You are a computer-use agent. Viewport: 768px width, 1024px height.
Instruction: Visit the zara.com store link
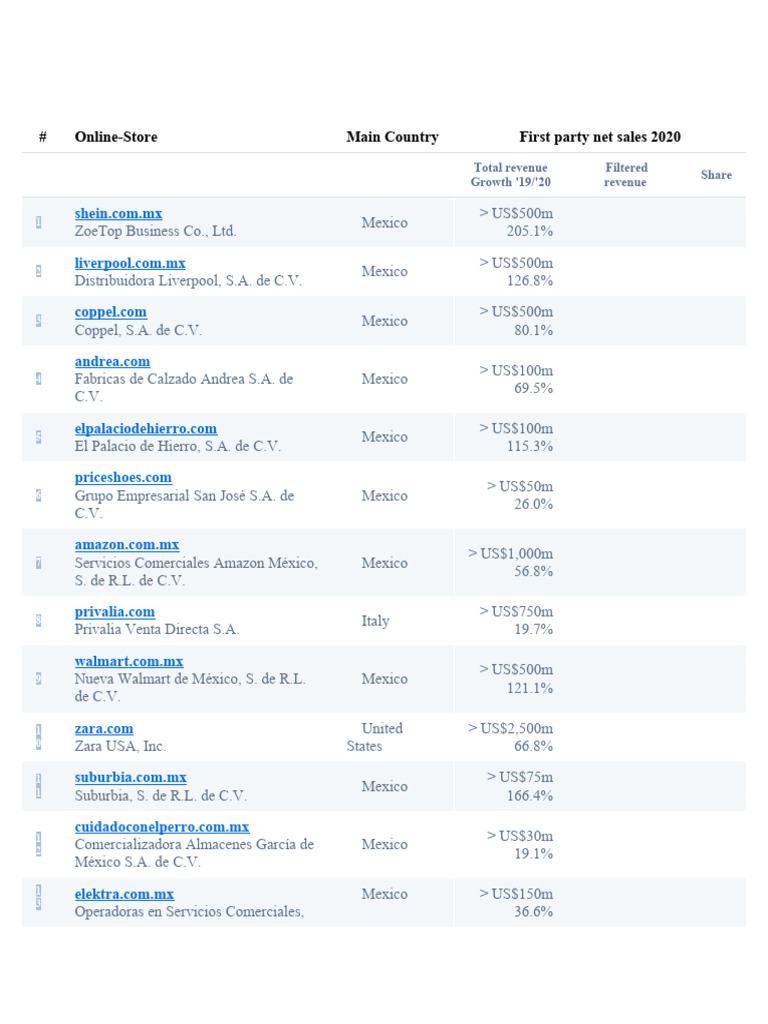103,728
